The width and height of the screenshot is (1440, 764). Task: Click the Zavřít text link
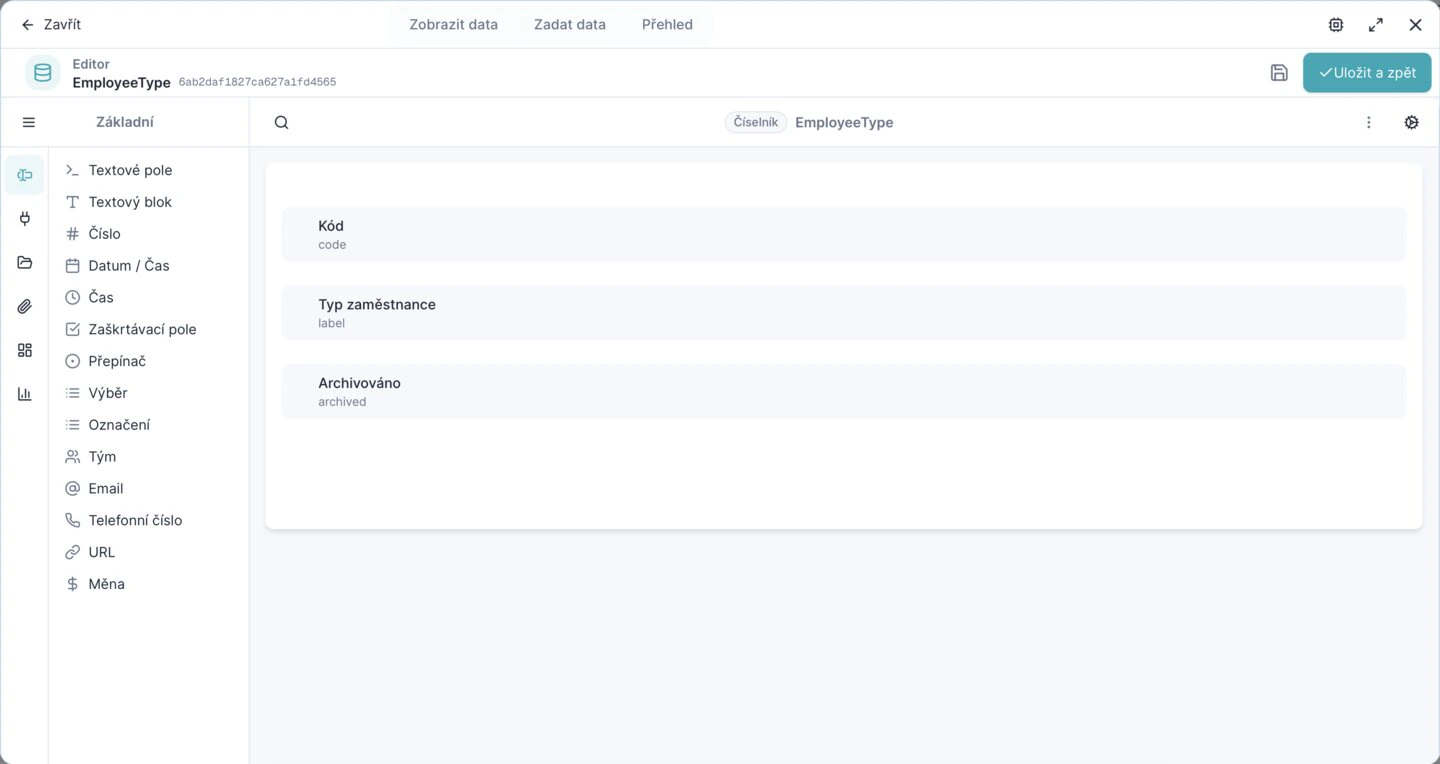(x=62, y=24)
